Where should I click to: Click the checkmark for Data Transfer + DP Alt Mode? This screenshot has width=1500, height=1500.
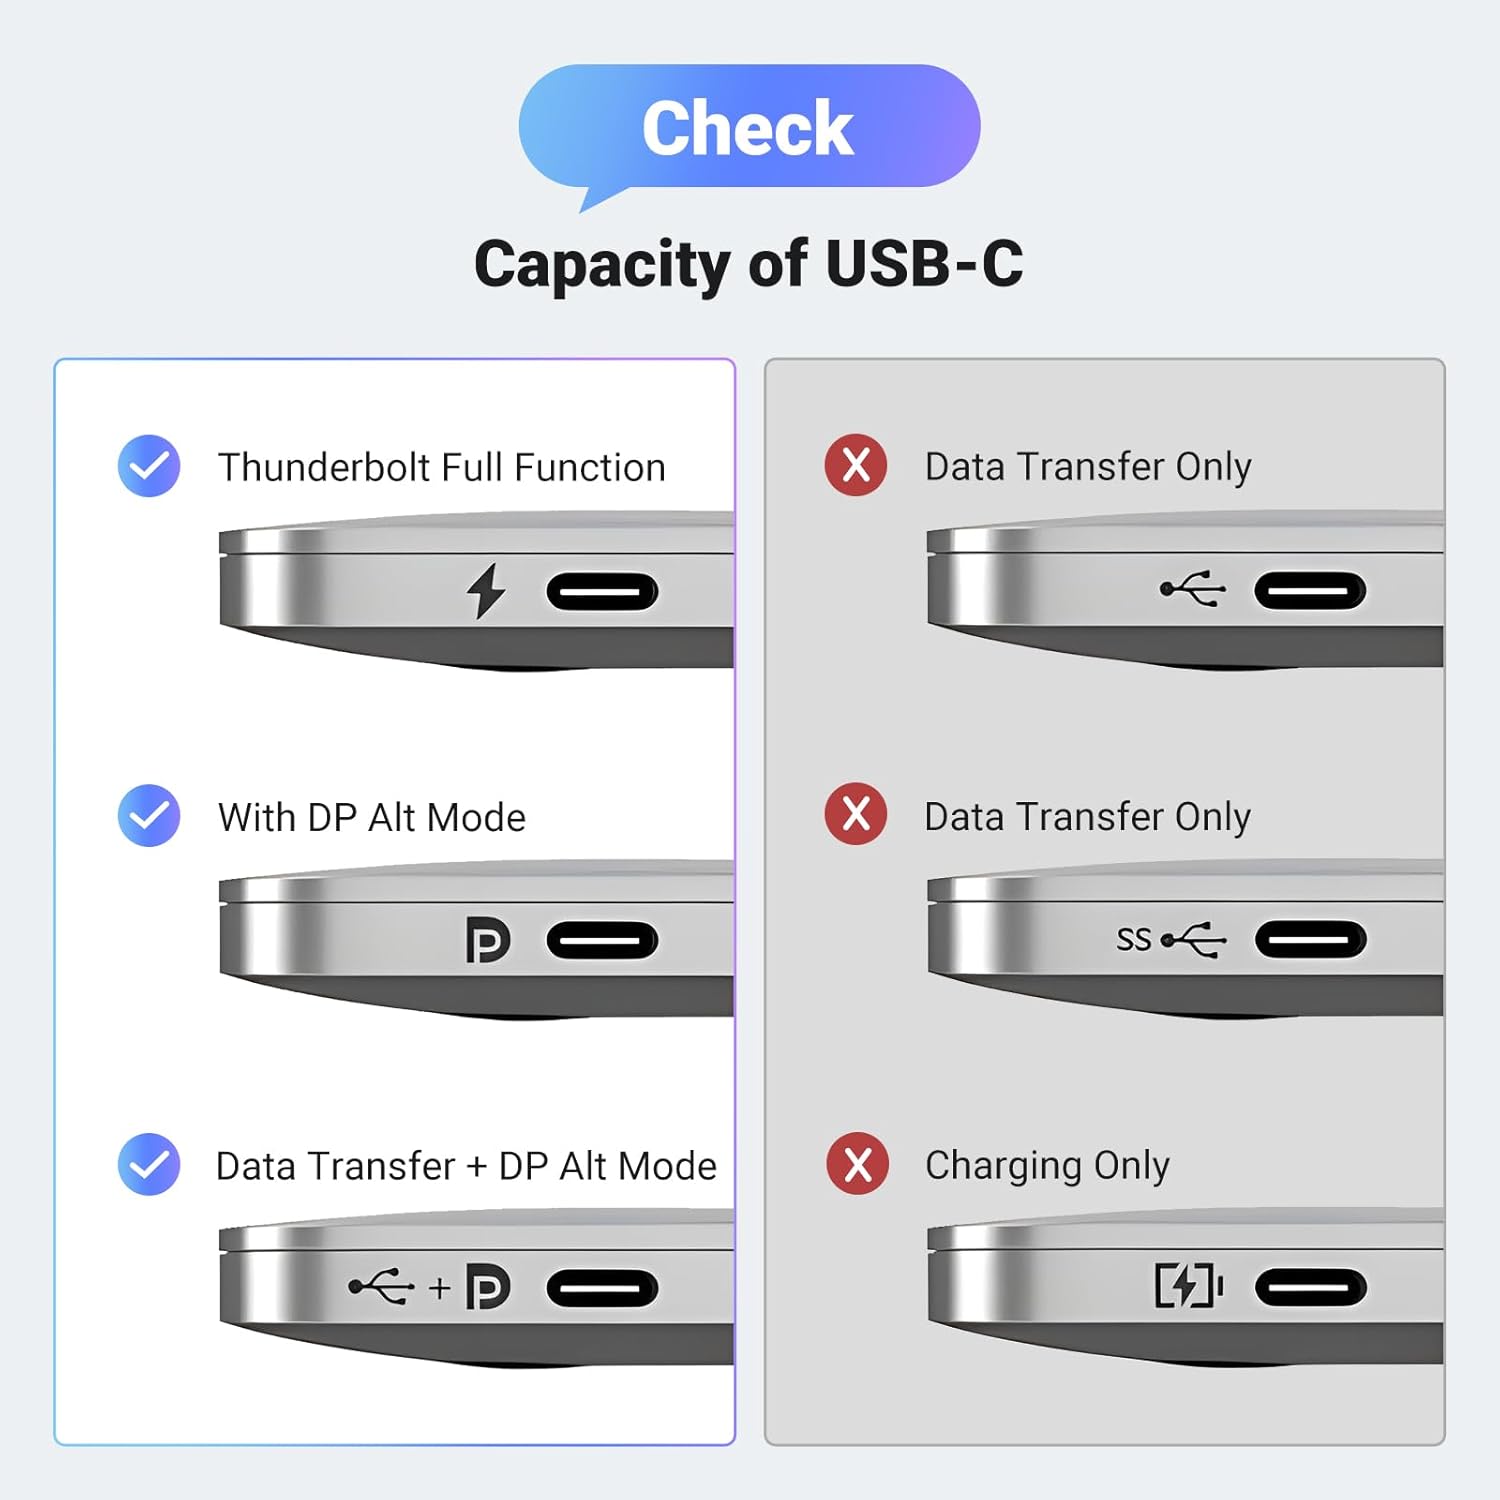pyautogui.click(x=149, y=1165)
